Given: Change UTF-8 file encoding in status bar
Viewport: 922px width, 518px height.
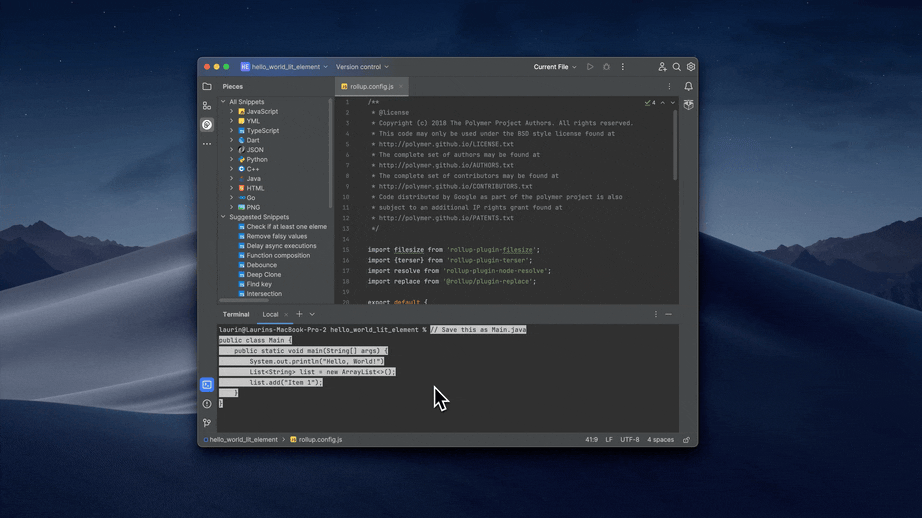Looking at the screenshot, I should [629, 440].
